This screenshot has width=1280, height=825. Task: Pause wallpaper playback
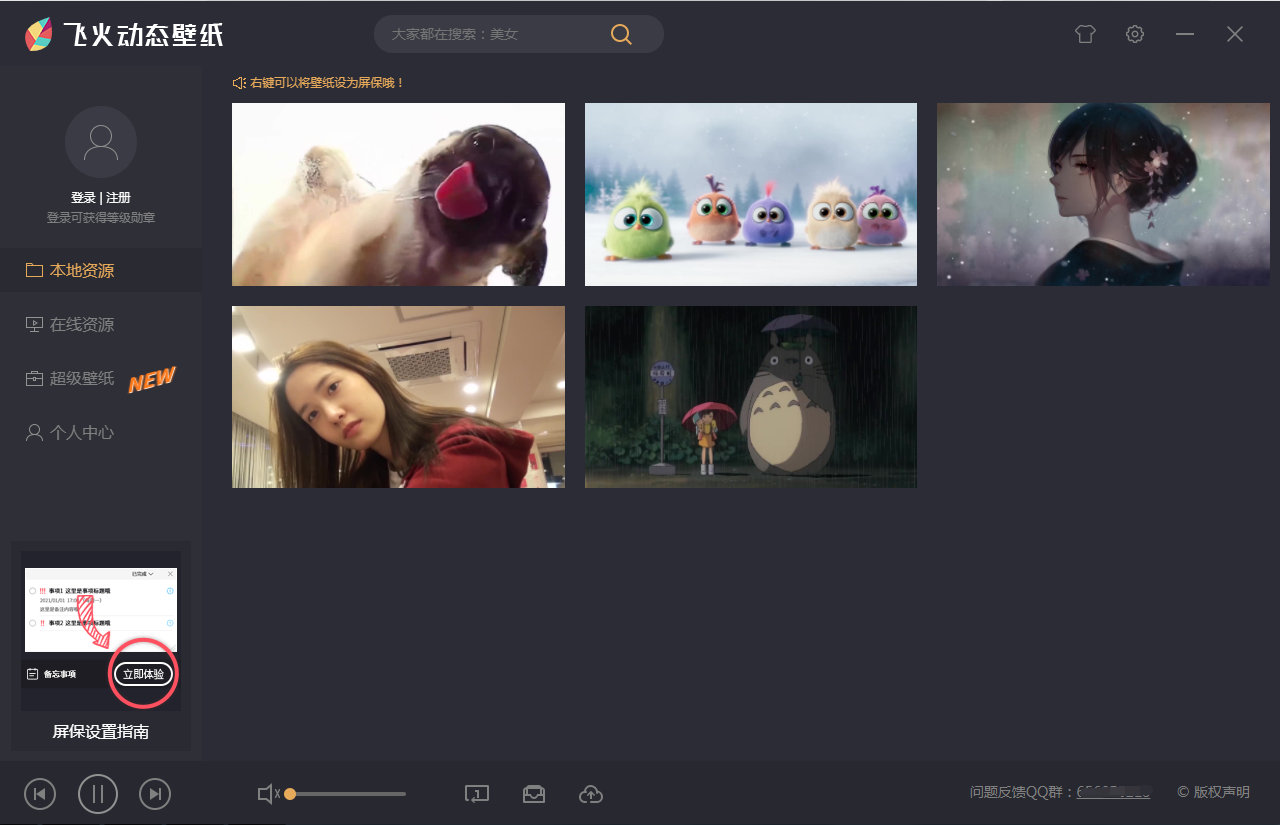pyautogui.click(x=98, y=794)
